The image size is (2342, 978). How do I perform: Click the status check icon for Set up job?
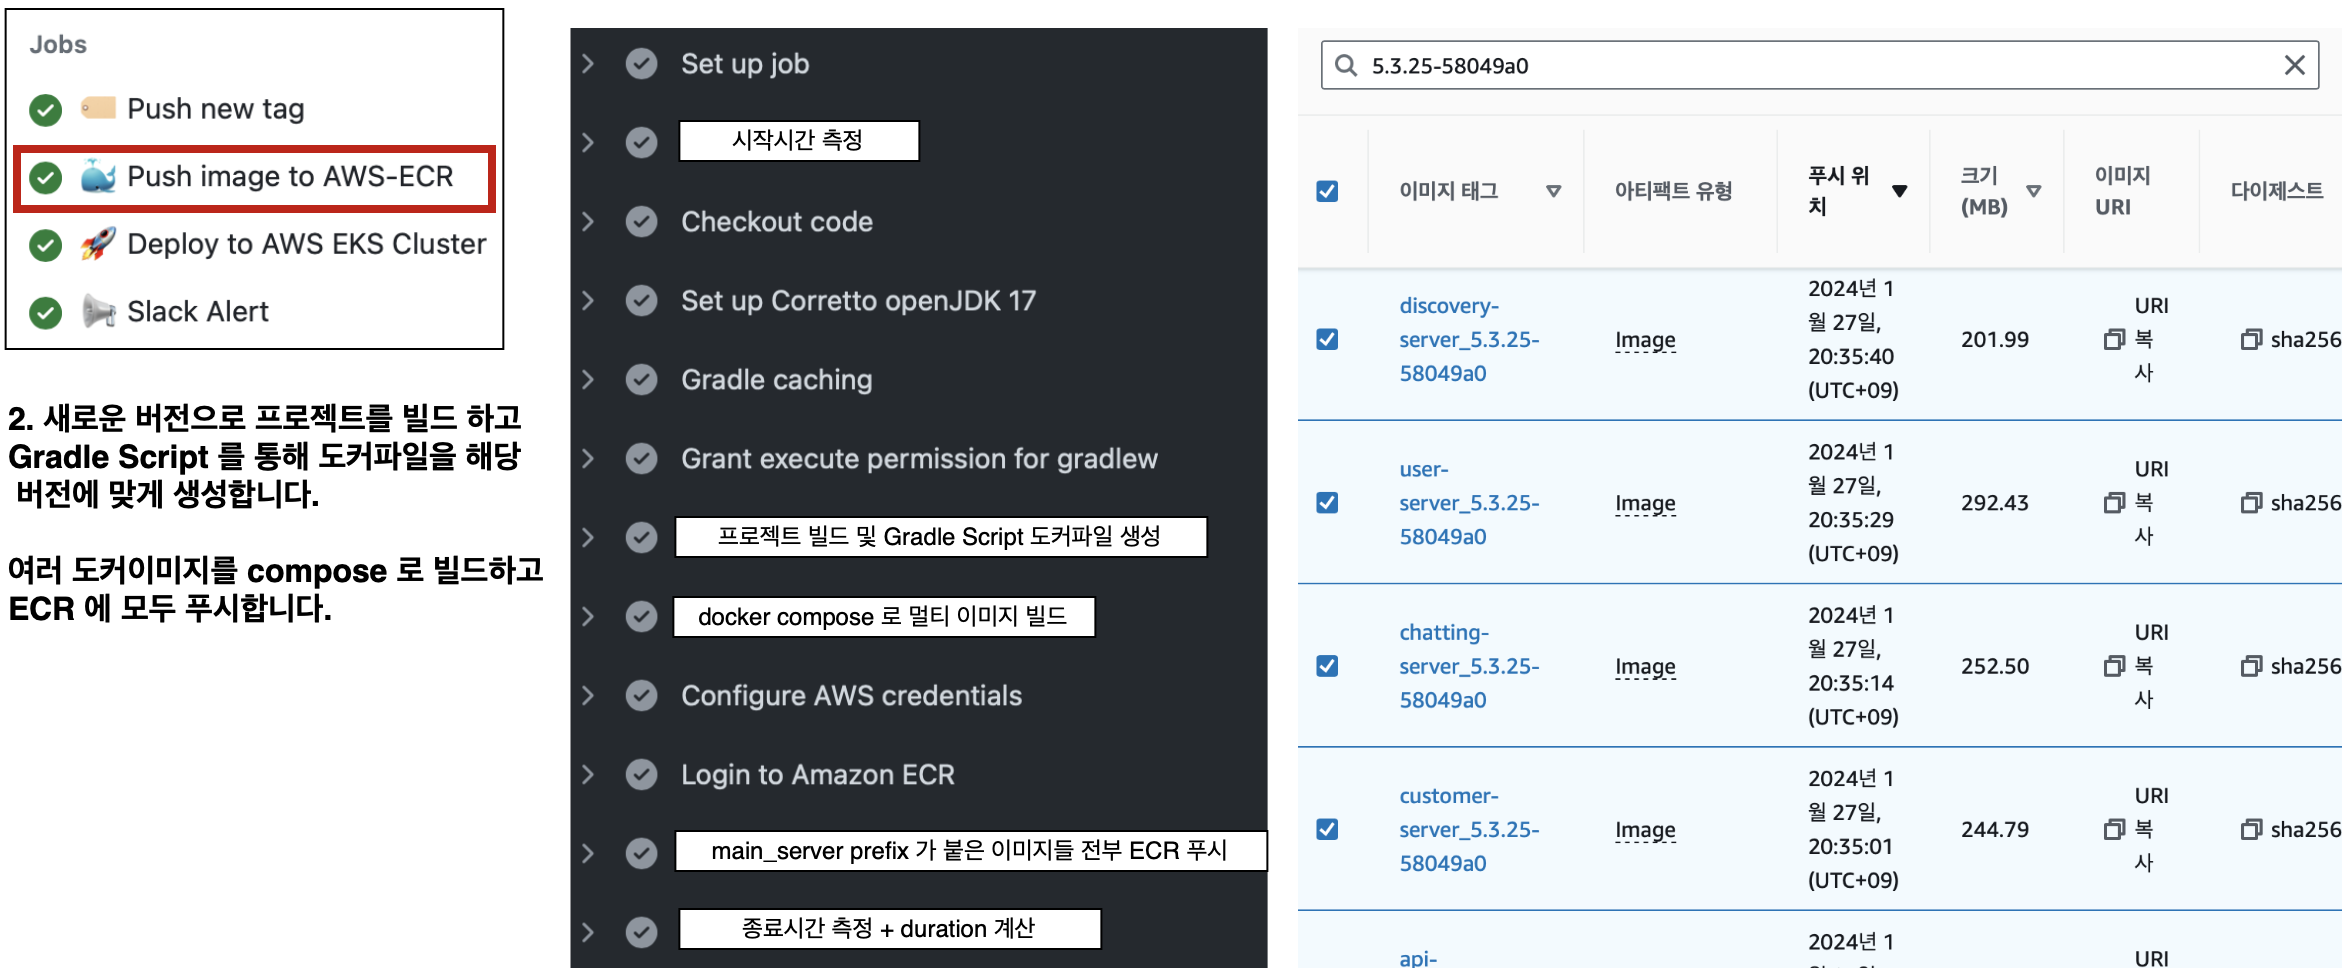pyautogui.click(x=641, y=64)
